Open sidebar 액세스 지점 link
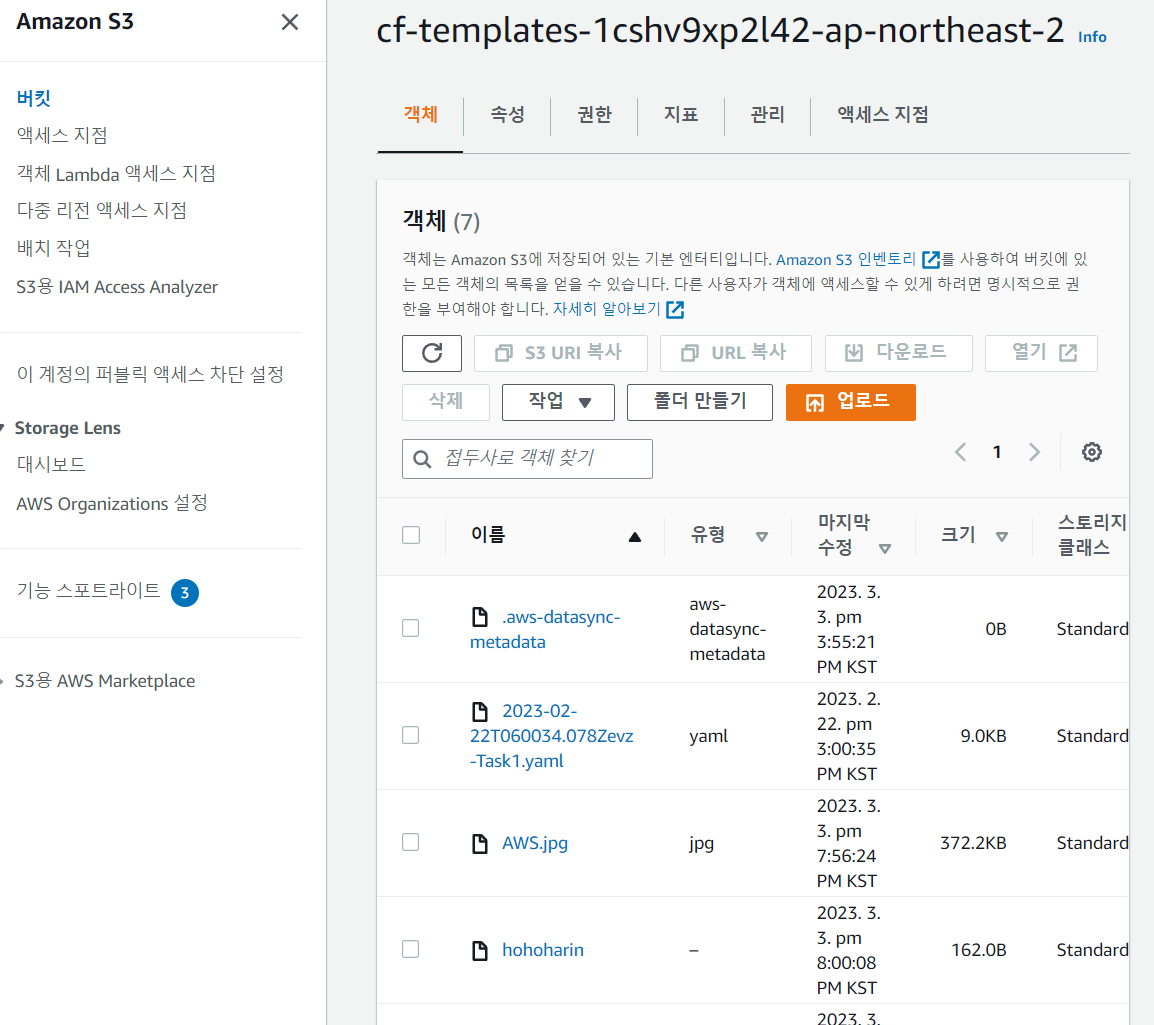 pyautogui.click(x=63, y=135)
